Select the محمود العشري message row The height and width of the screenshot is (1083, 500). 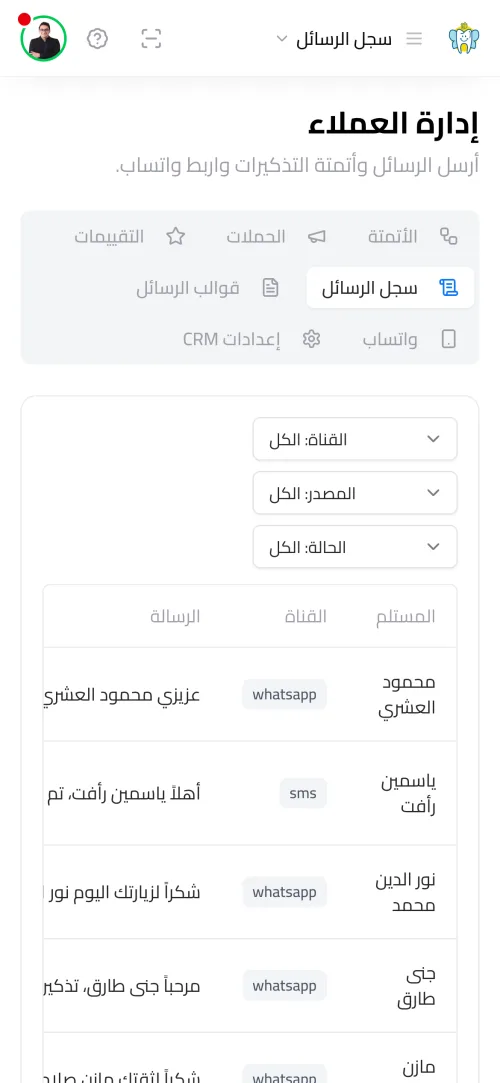tap(250, 694)
